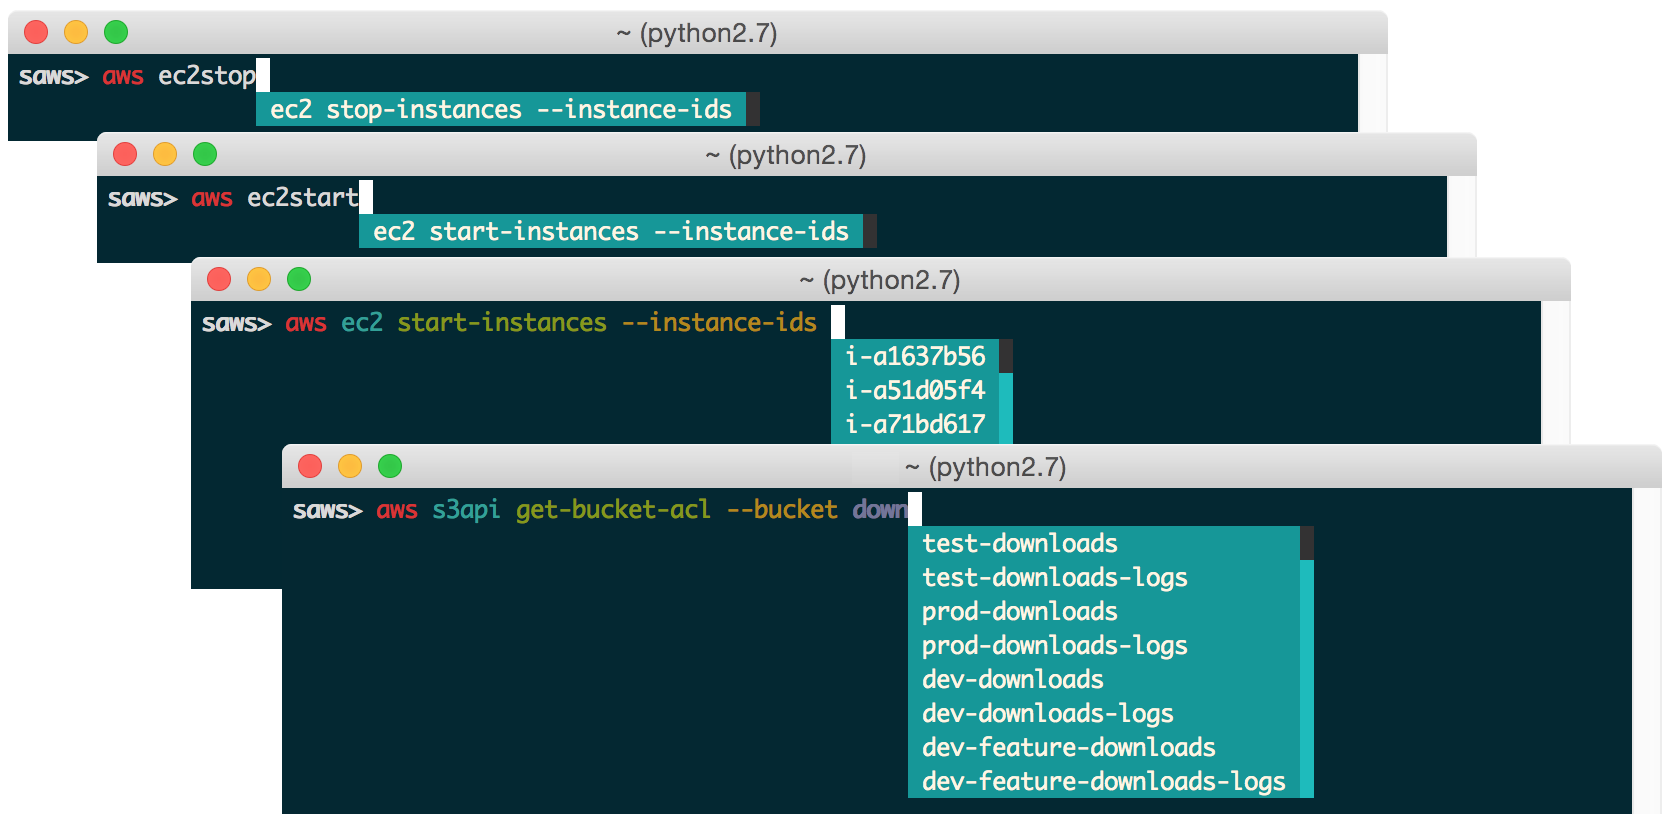
Task: Pick dev-feature-downloads bucket from list
Action: point(1104,747)
